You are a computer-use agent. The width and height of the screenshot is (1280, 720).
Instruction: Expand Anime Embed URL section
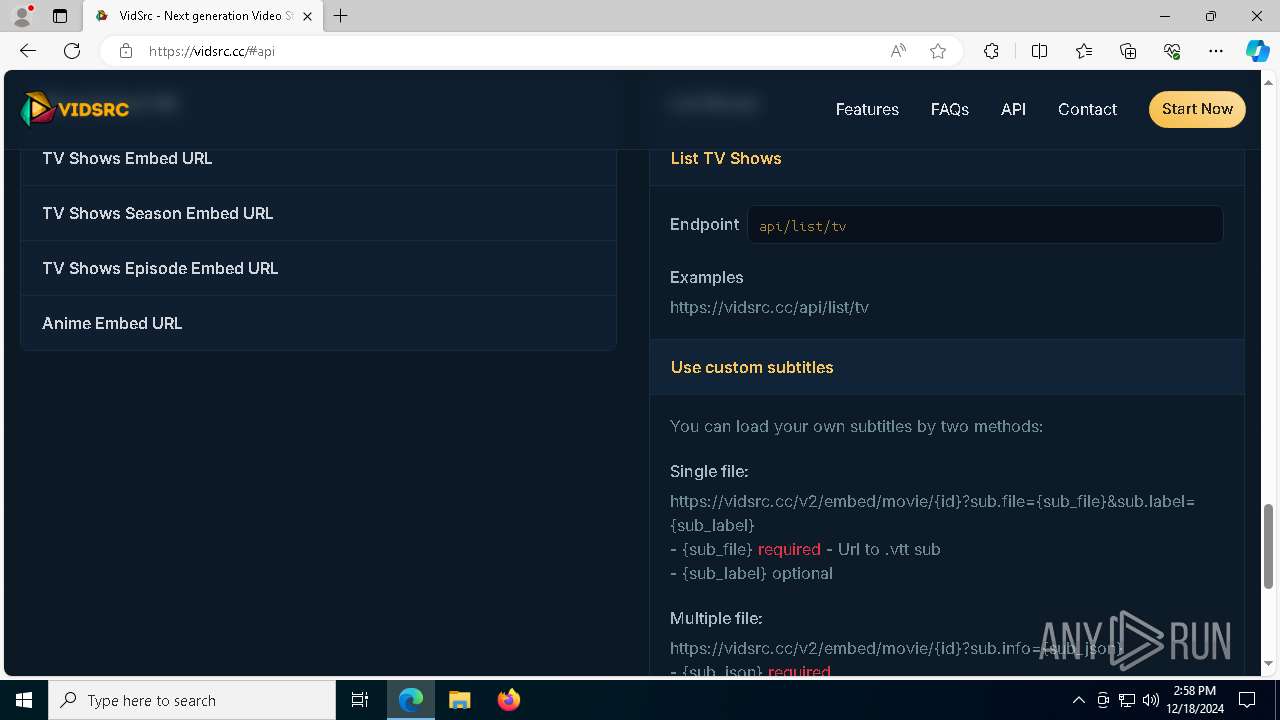[318, 323]
